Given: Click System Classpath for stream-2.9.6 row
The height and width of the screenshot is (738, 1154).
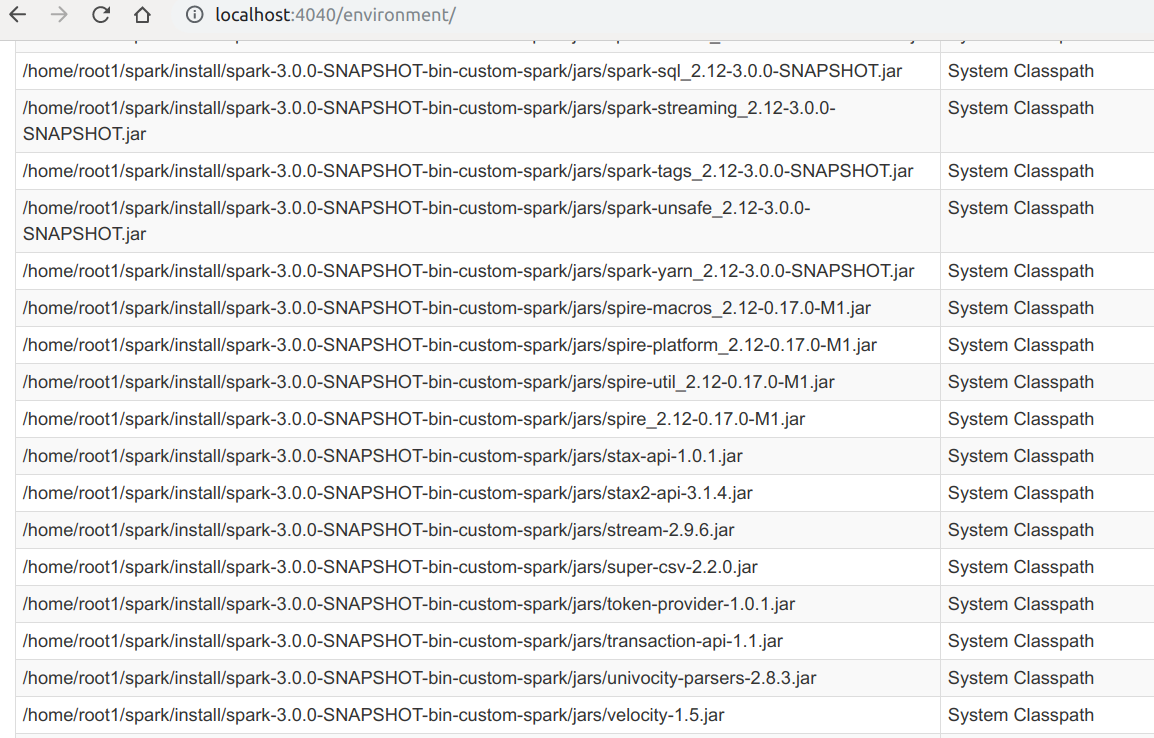Looking at the screenshot, I should coord(1020,530).
